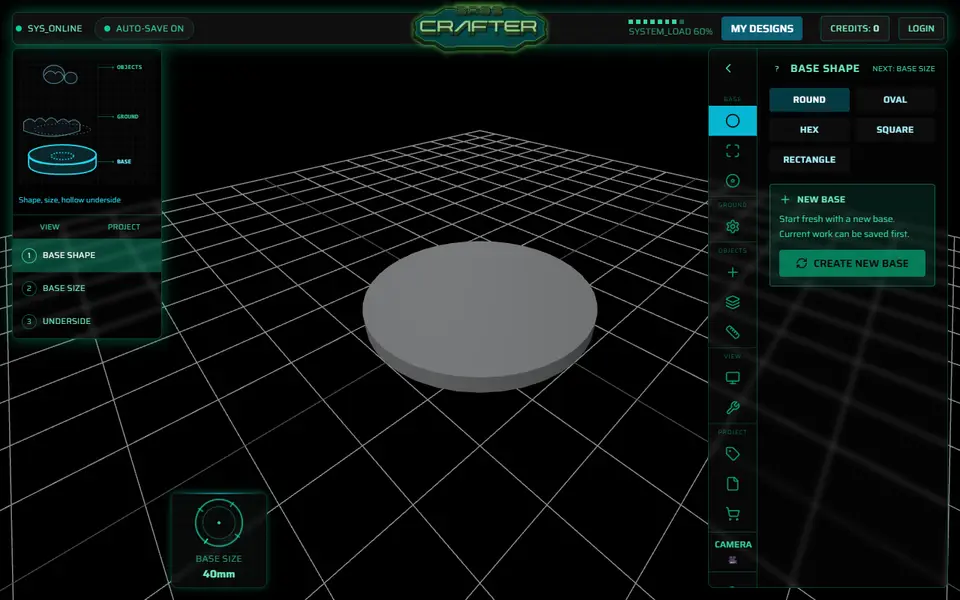Select the ruler measure icon
The image size is (960, 600).
pos(732,332)
